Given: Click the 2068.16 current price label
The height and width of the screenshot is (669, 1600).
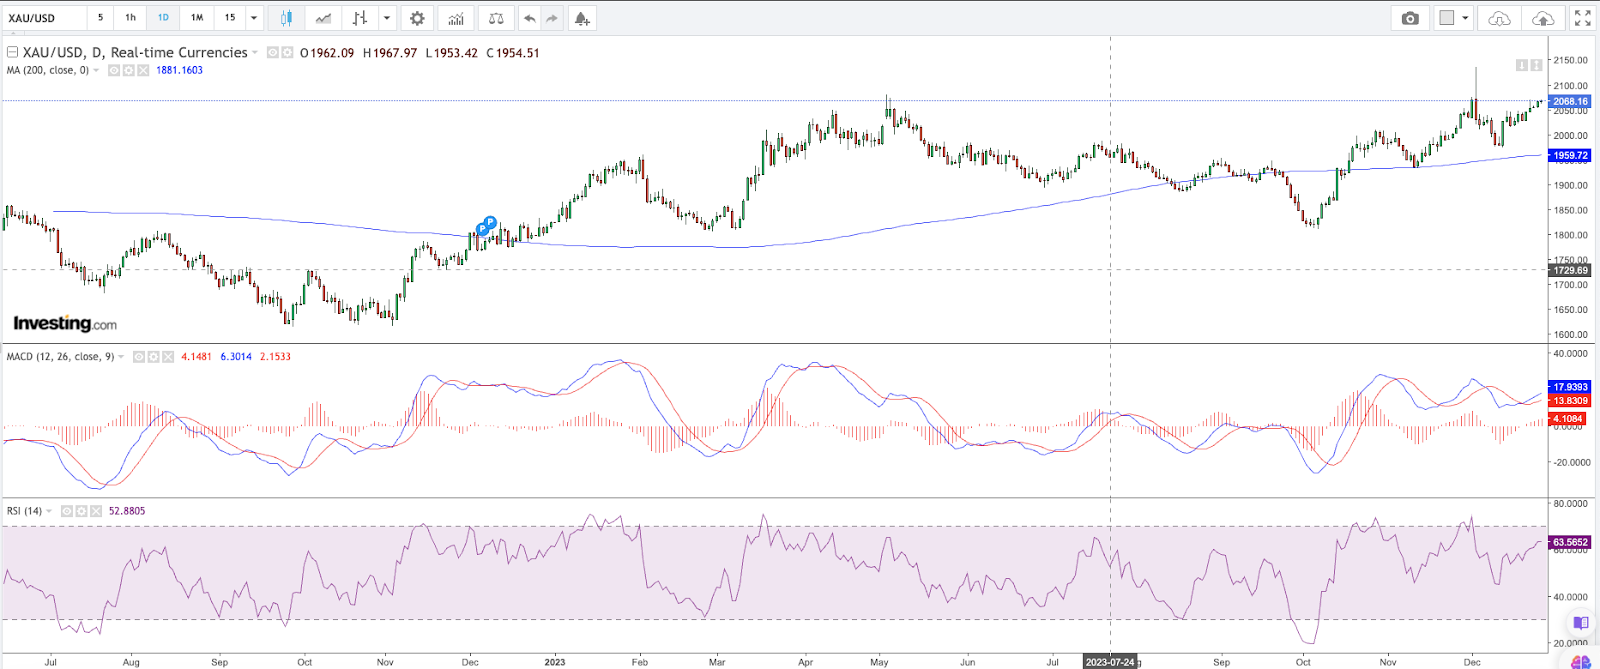Looking at the screenshot, I should pos(1570,101).
